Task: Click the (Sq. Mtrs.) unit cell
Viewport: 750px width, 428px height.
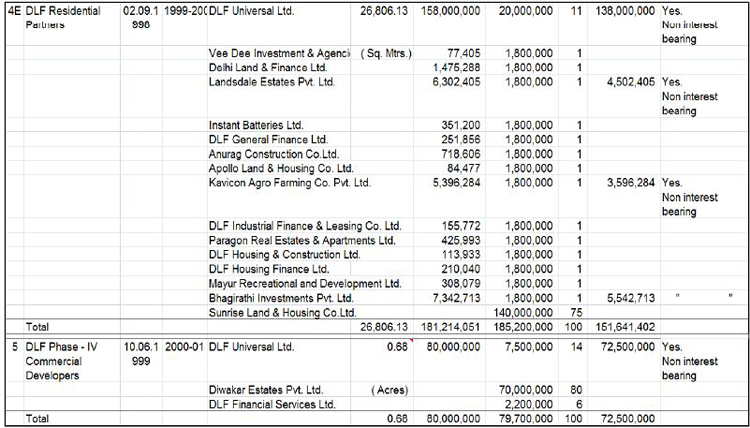Action: (x=385, y=51)
